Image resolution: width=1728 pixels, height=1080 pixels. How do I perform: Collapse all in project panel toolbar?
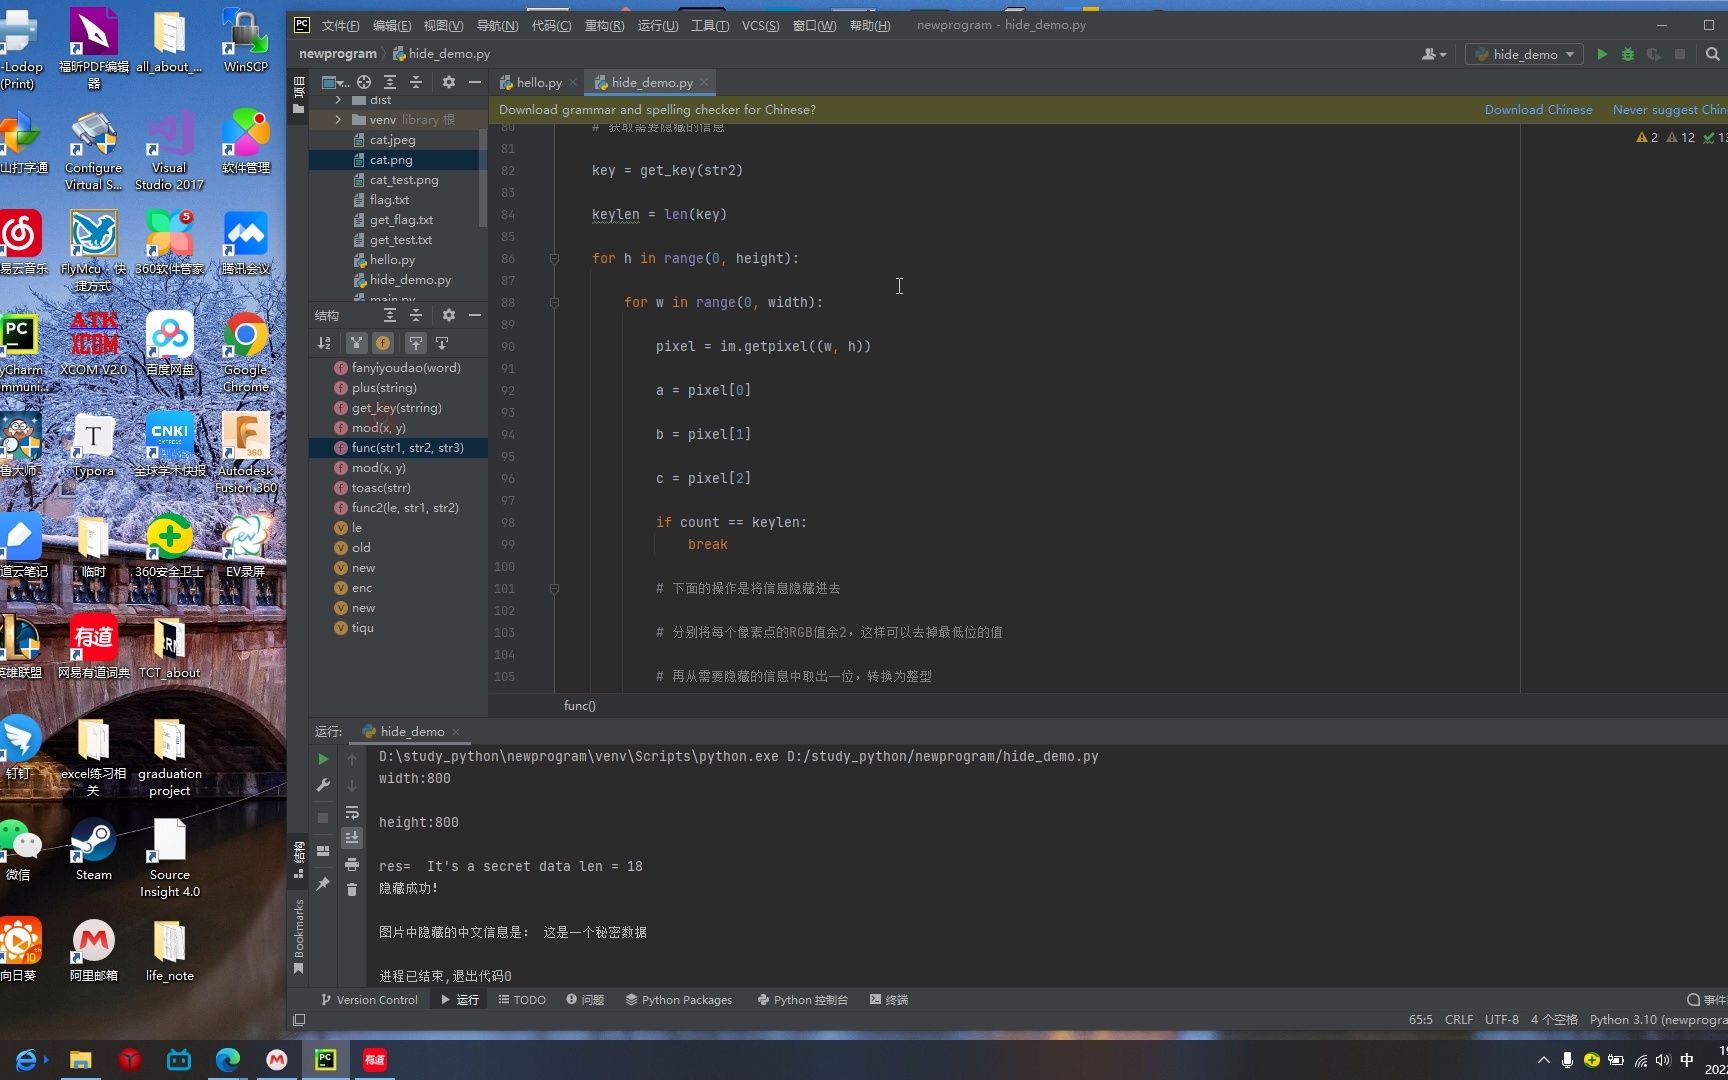point(416,82)
